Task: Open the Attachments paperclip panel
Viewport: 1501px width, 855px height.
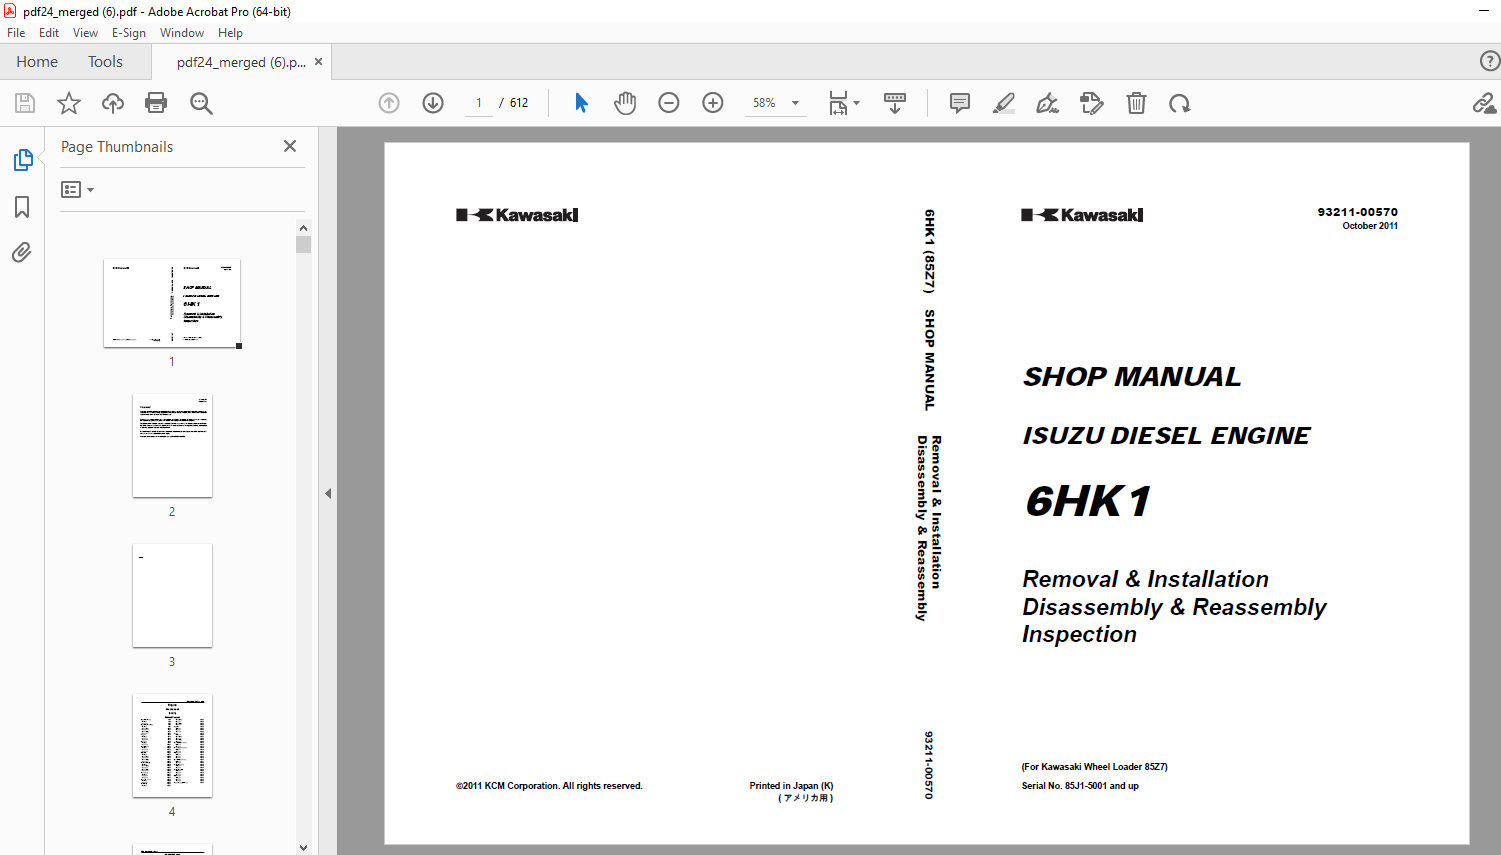Action: (22, 252)
